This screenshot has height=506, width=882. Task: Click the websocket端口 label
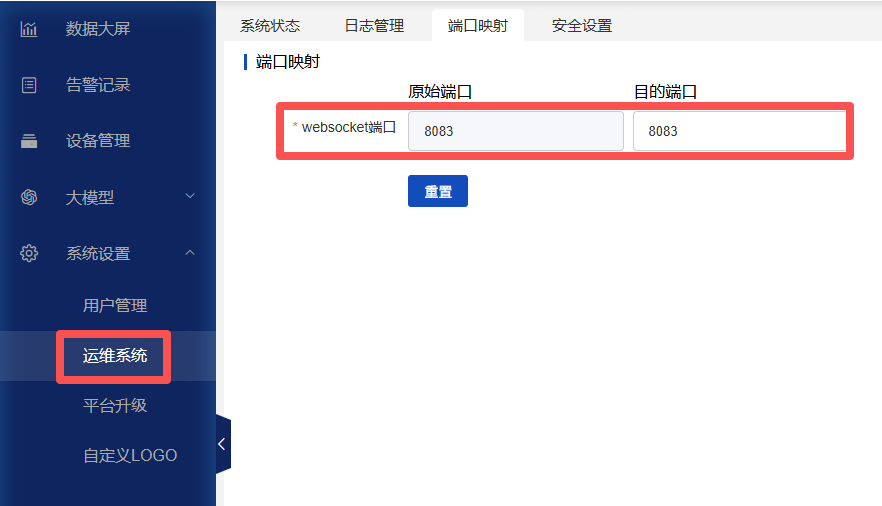click(348, 128)
